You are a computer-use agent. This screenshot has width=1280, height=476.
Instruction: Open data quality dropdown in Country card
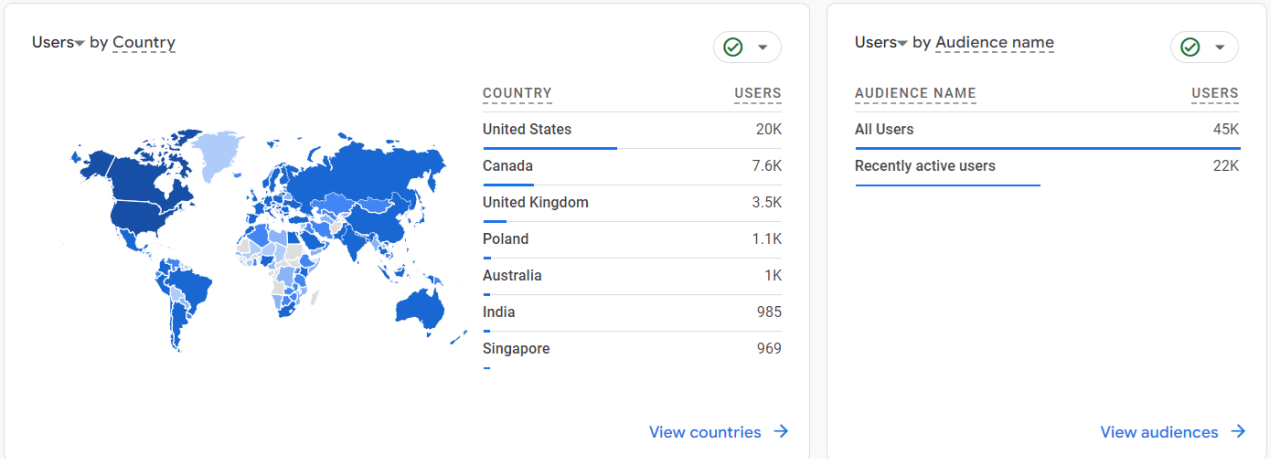[763, 47]
